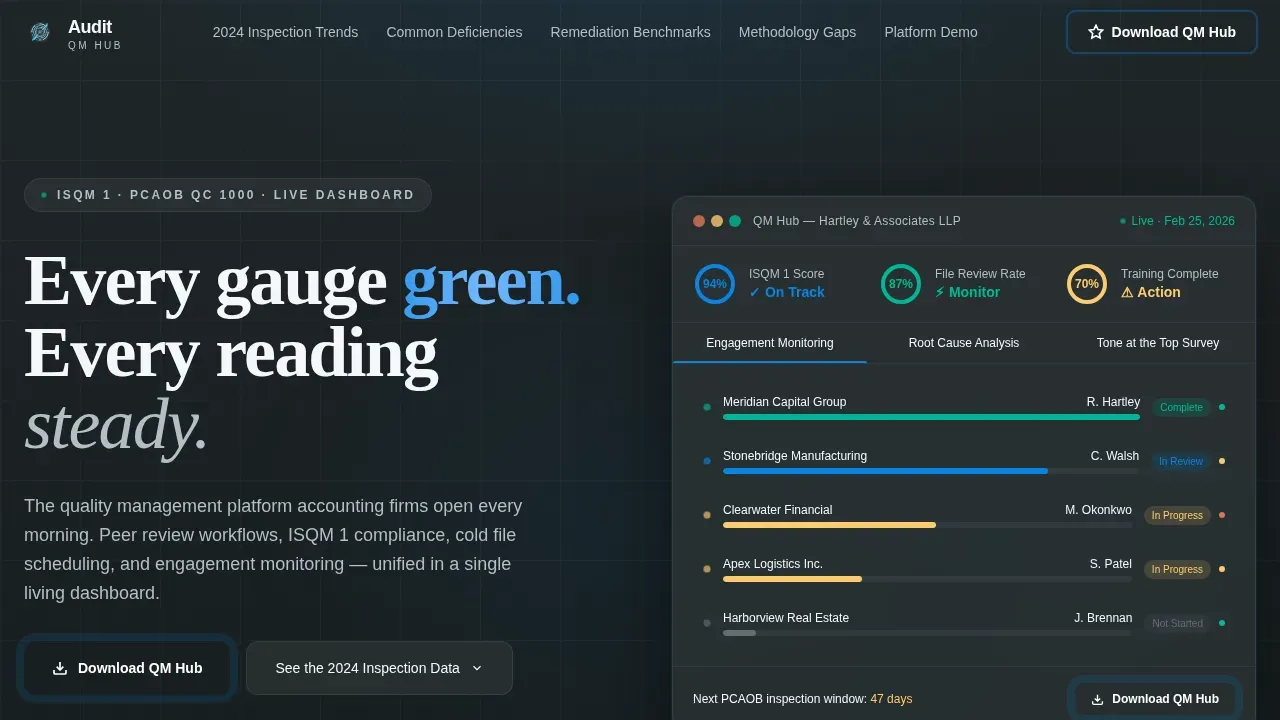Image resolution: width=1280 pixels, height=720 pixels.
Task: Click status dot left of Clearwater Financial
Action: pyautogui.click(x=707, y=515)
